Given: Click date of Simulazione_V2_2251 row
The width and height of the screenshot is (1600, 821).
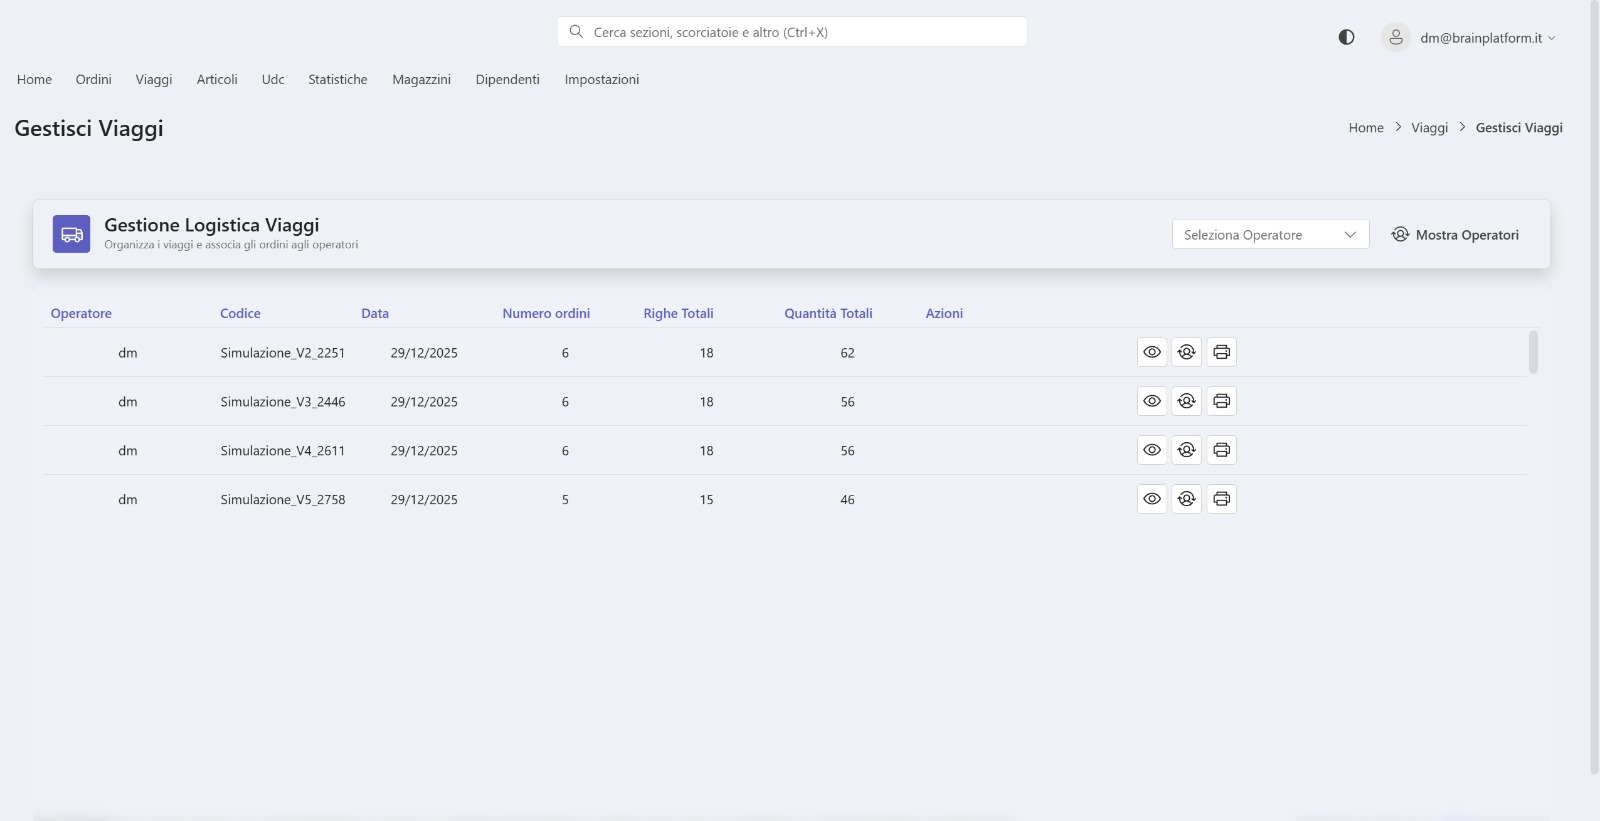Looking at the screenshot, I should pos(424,353).
